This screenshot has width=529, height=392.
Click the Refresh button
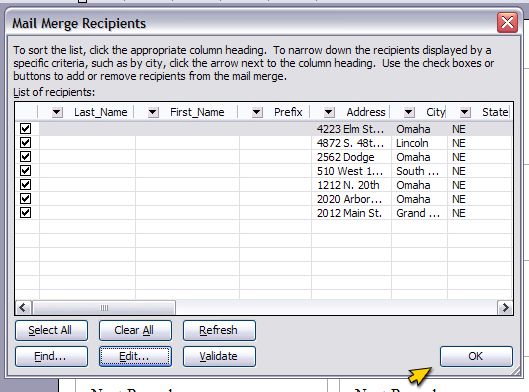click(x=219, y=330)
